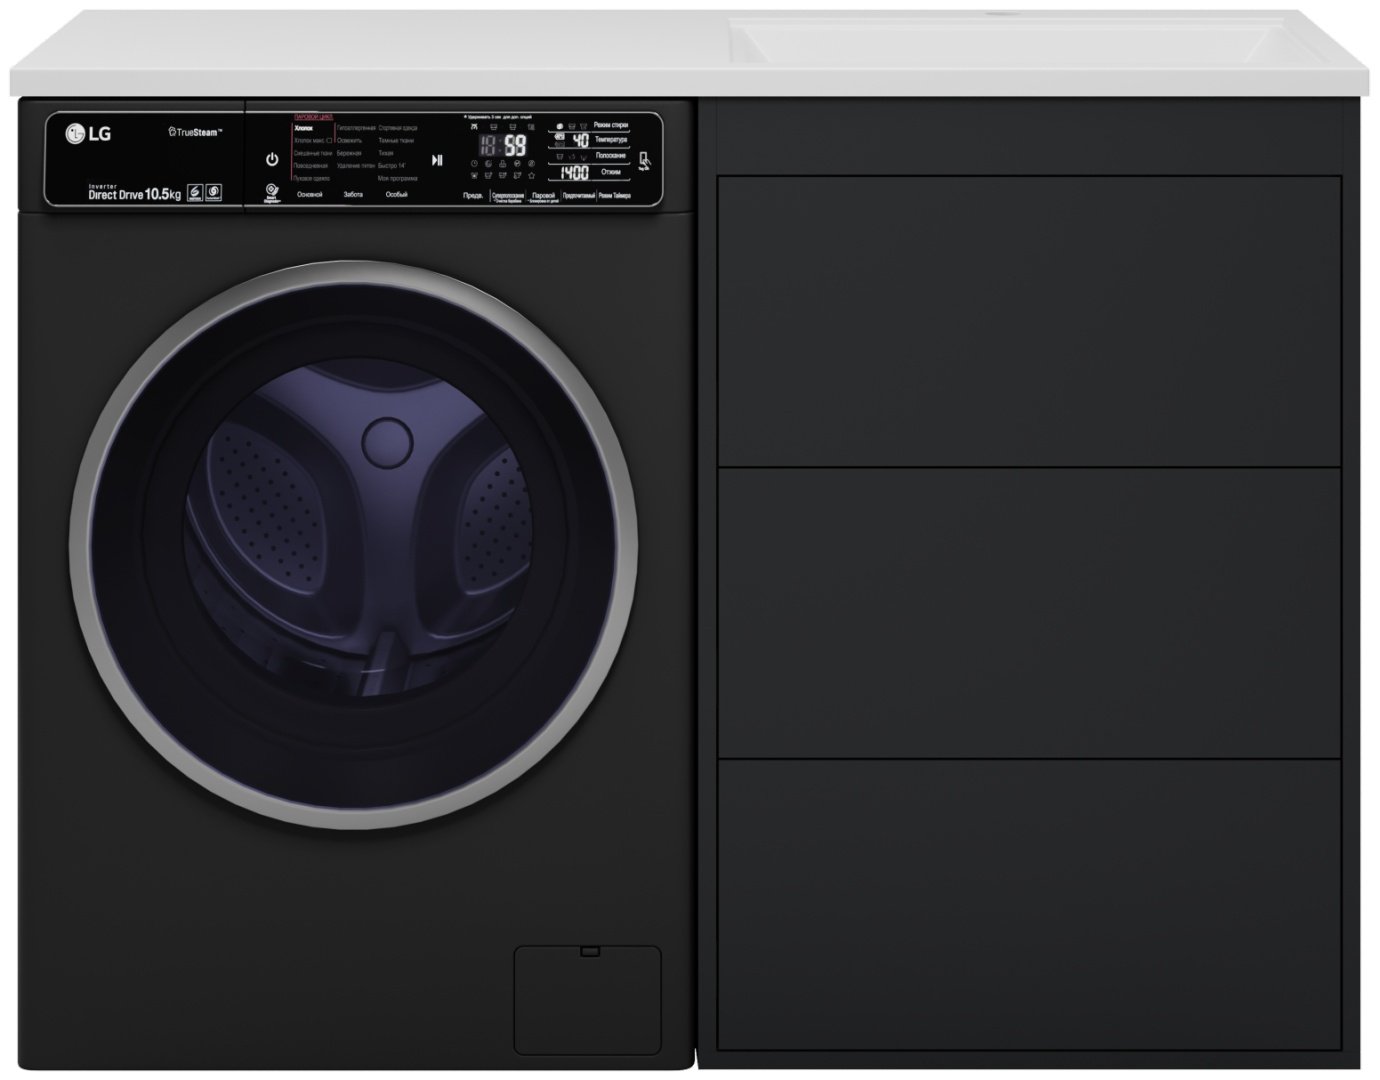1380x1080 pixels.
Task: Choose the Забота program group
Action: 353,194
